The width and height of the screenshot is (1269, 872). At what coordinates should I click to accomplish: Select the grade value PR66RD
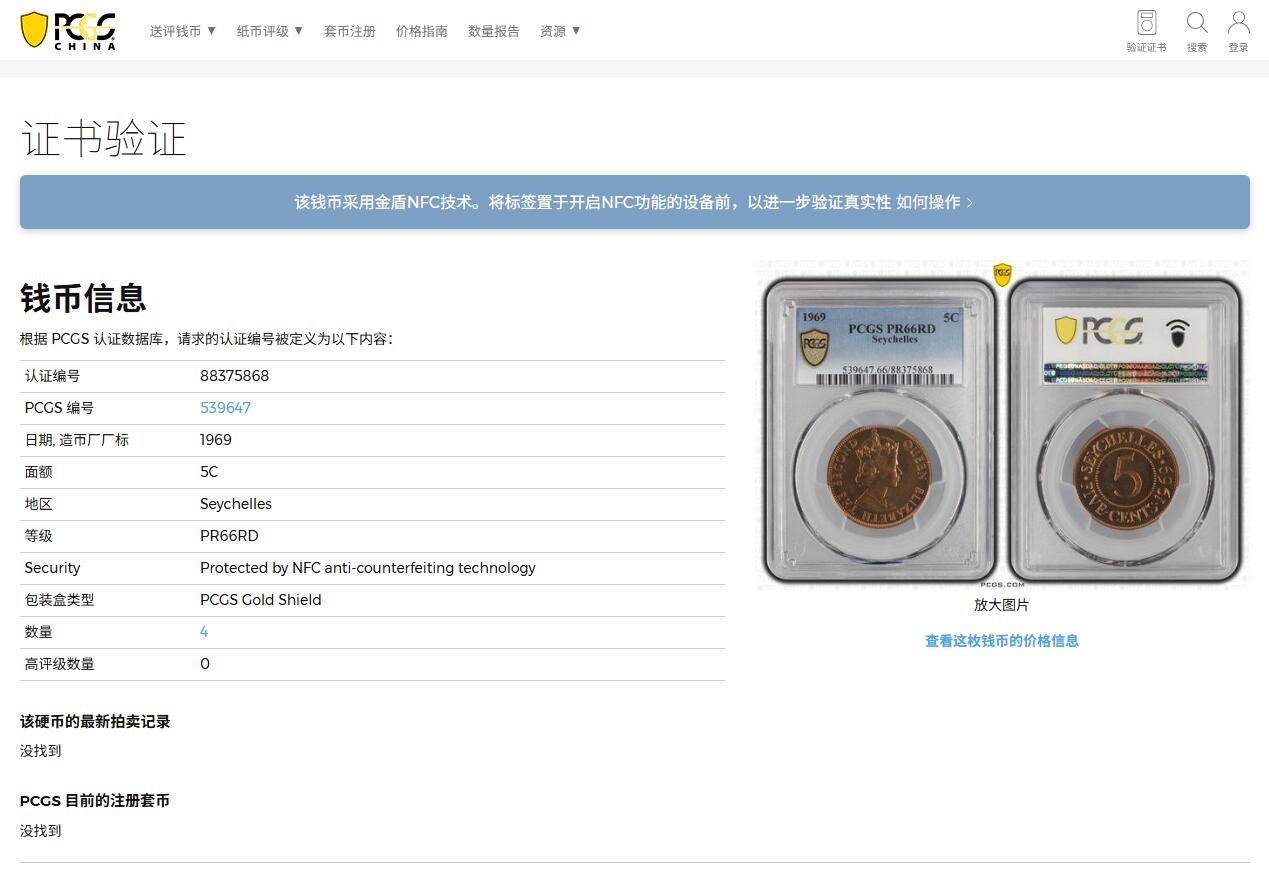click(x=229, y=536)
